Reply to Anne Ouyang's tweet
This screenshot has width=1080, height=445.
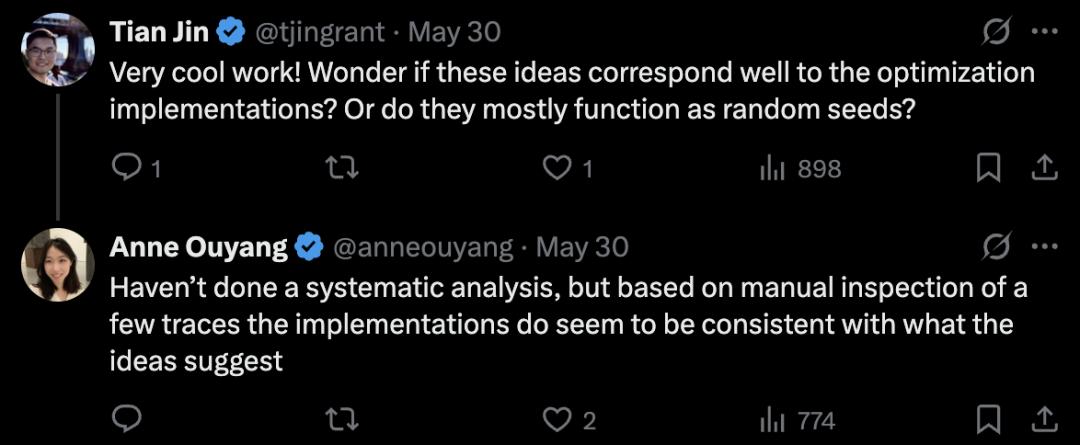click(125, 419)
